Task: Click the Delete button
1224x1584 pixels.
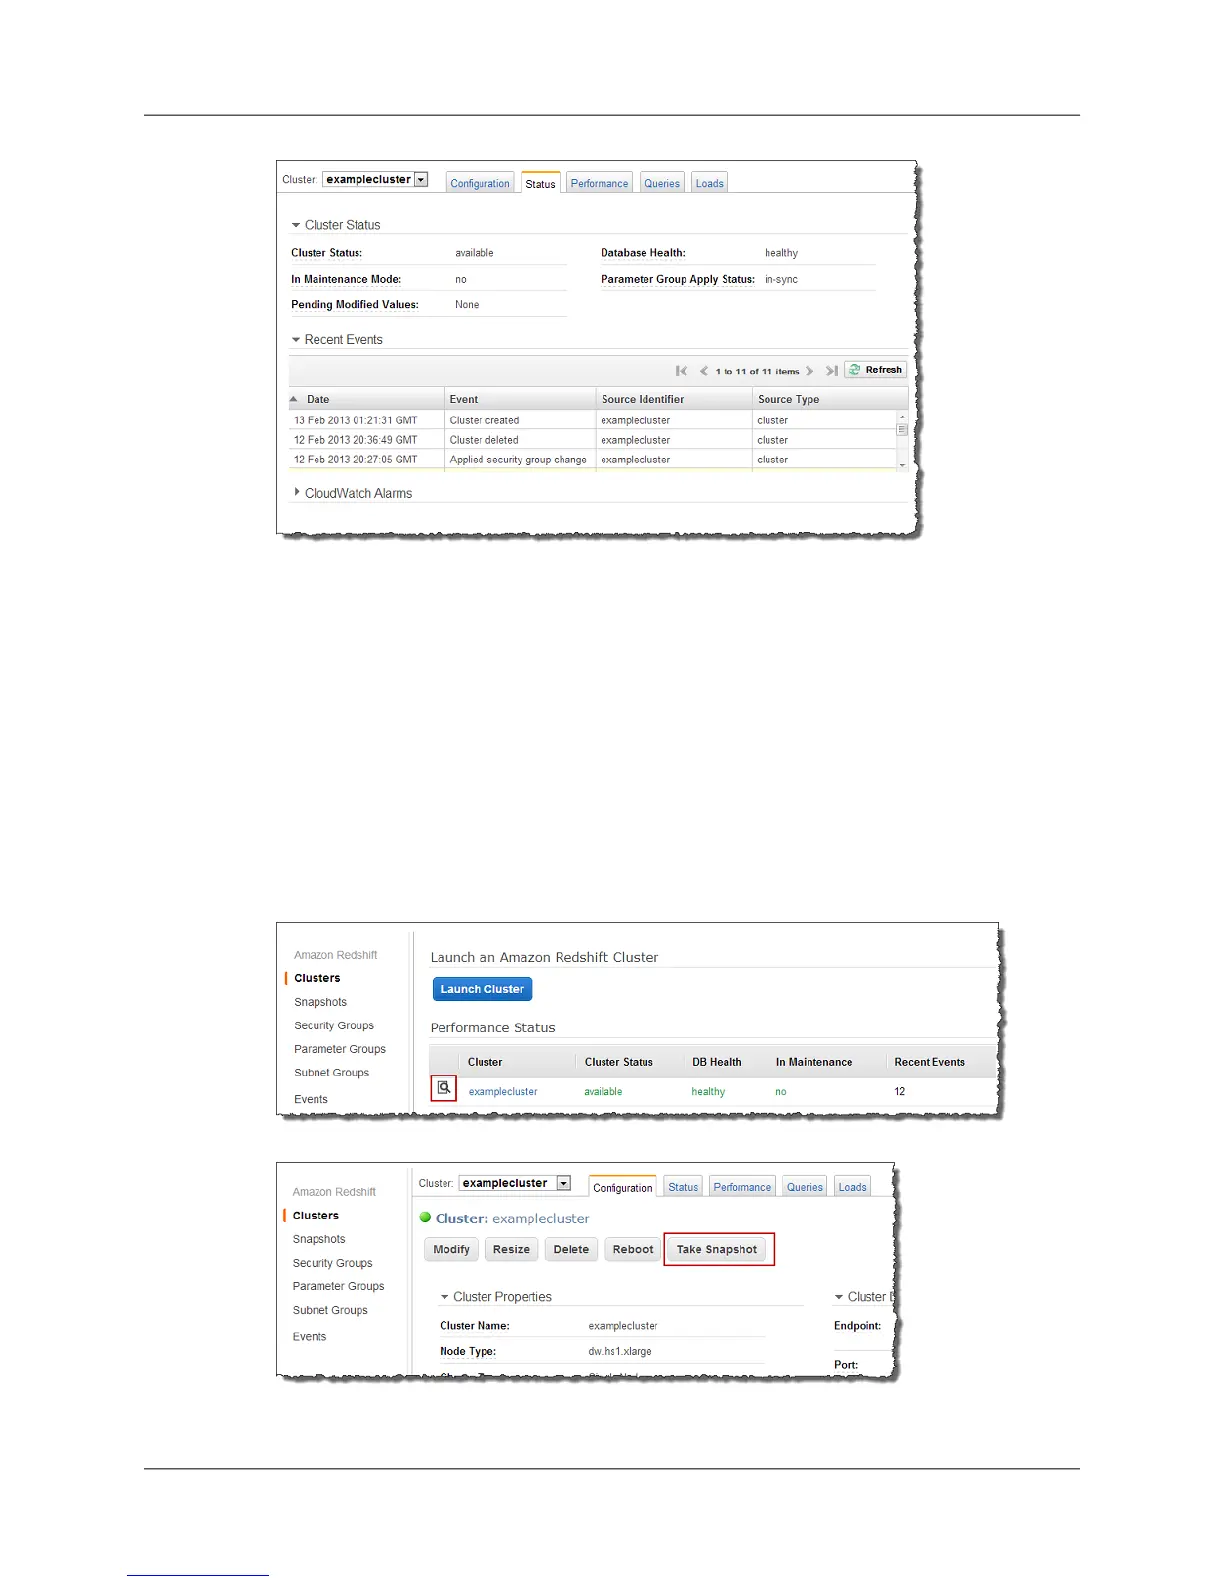Action: click(571, 1249)
